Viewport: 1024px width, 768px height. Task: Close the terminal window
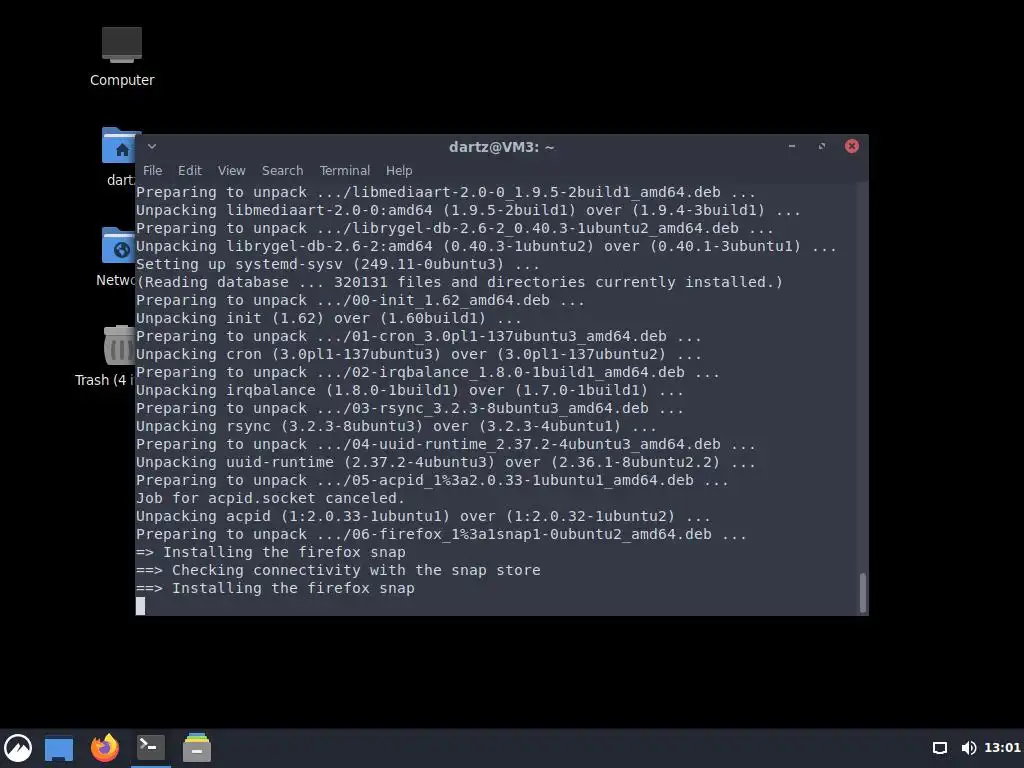(x=852, y=146)
